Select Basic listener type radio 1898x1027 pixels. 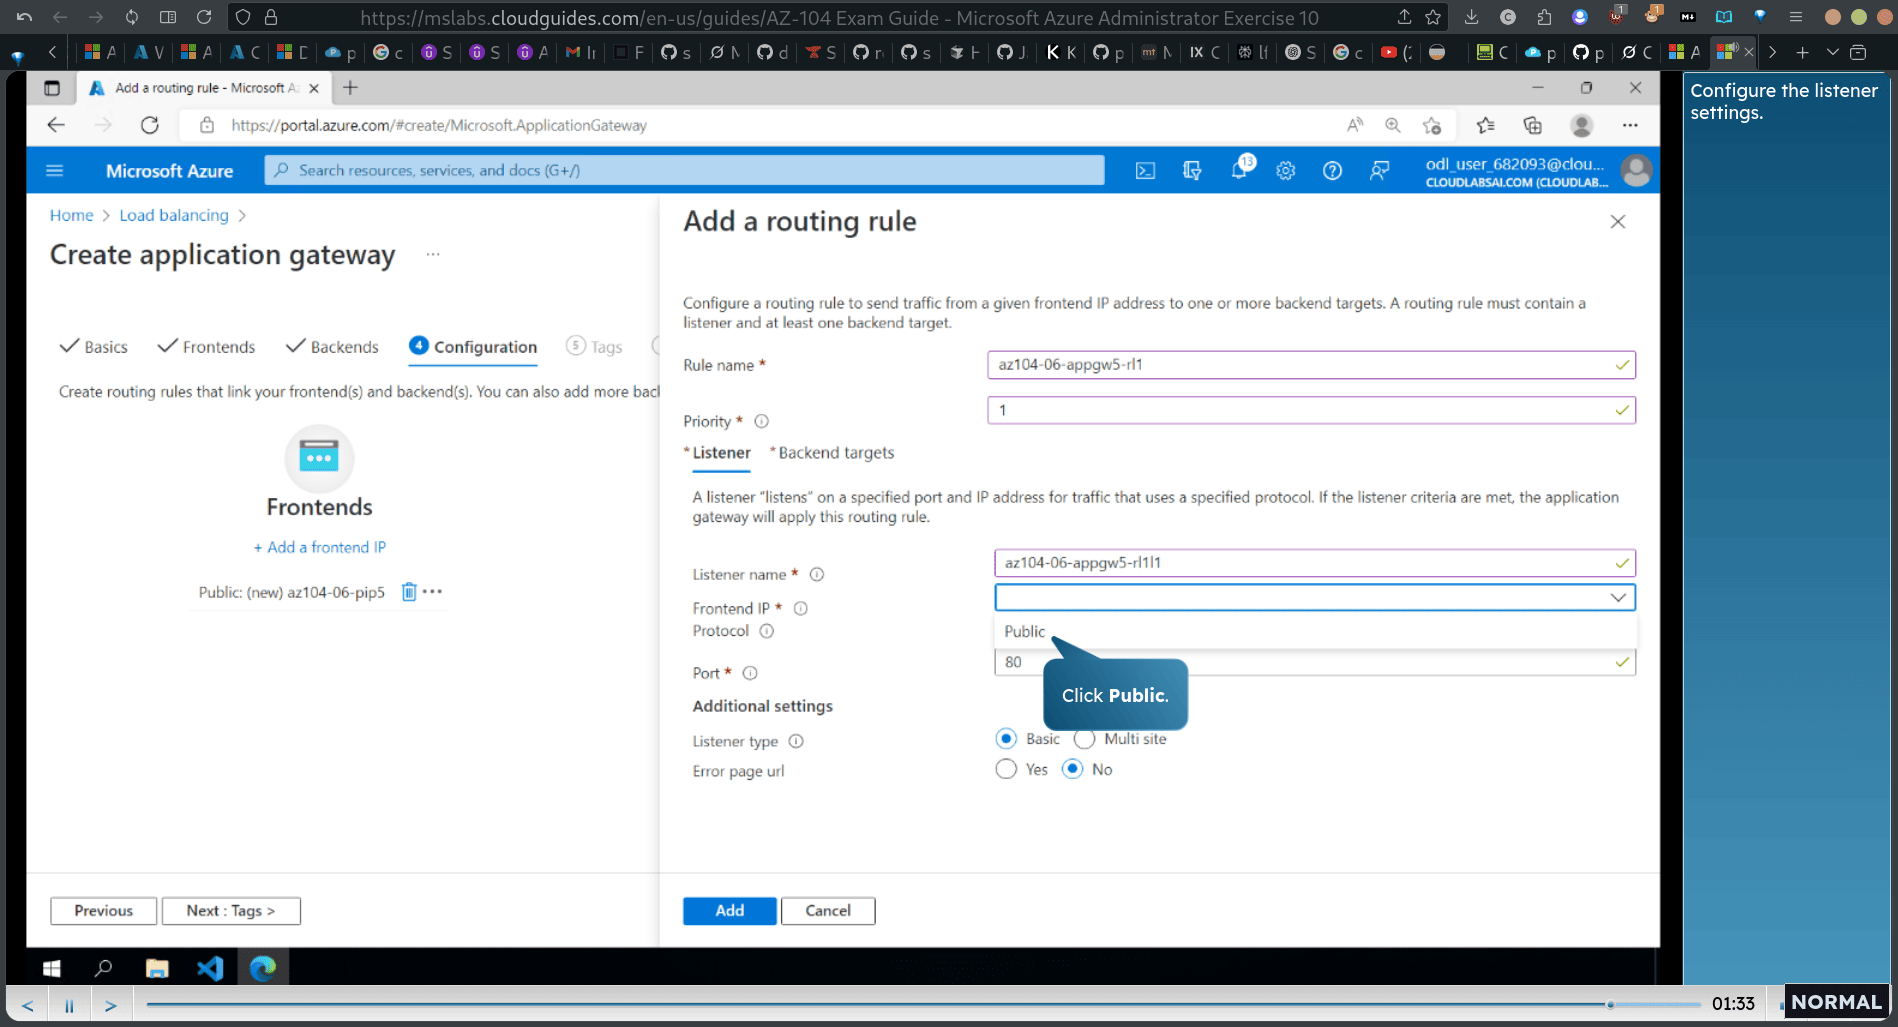click(x=1006, y=739)
